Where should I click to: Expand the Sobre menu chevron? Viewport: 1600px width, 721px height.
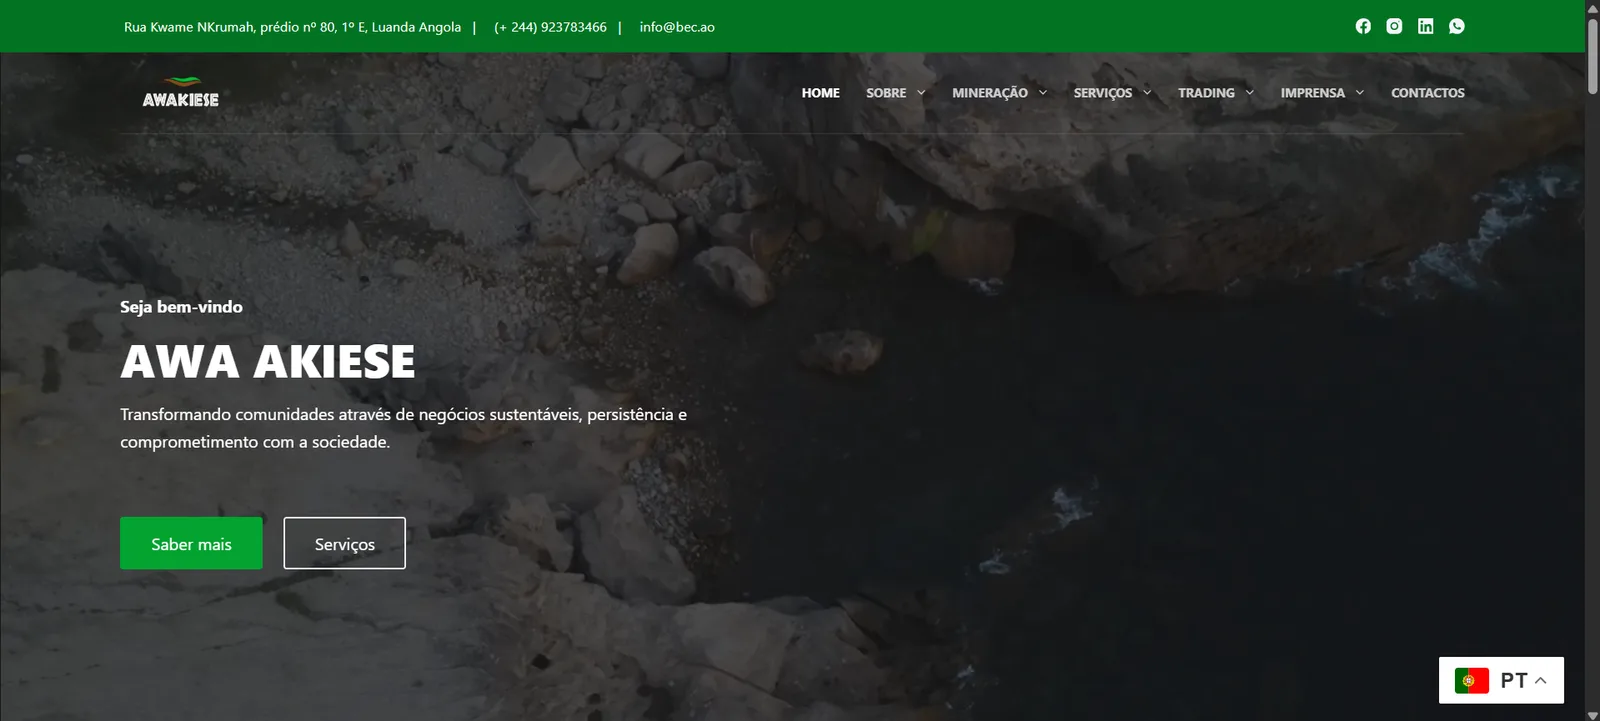921,93
